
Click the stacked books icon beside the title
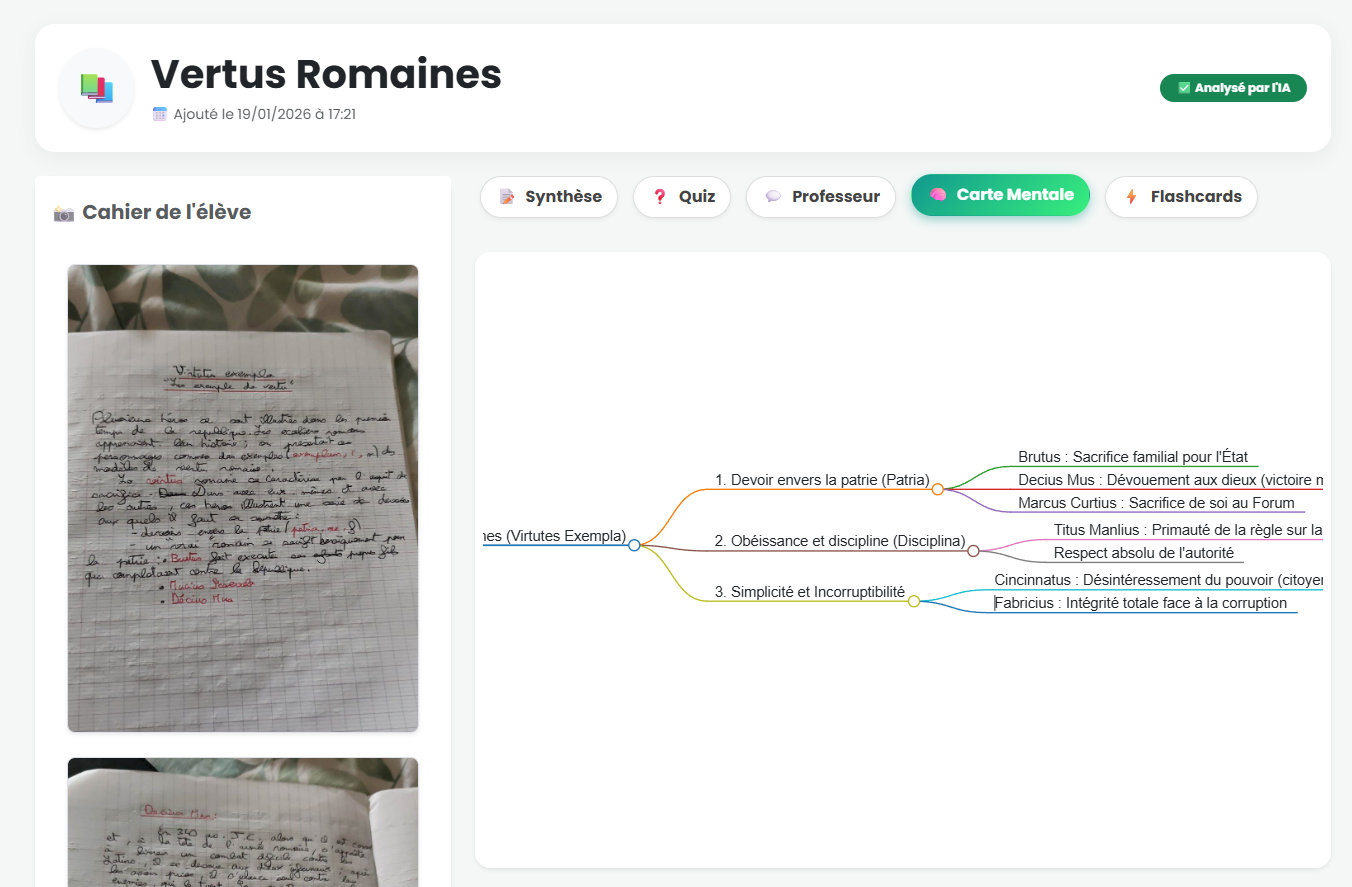[x=96, y=88]
